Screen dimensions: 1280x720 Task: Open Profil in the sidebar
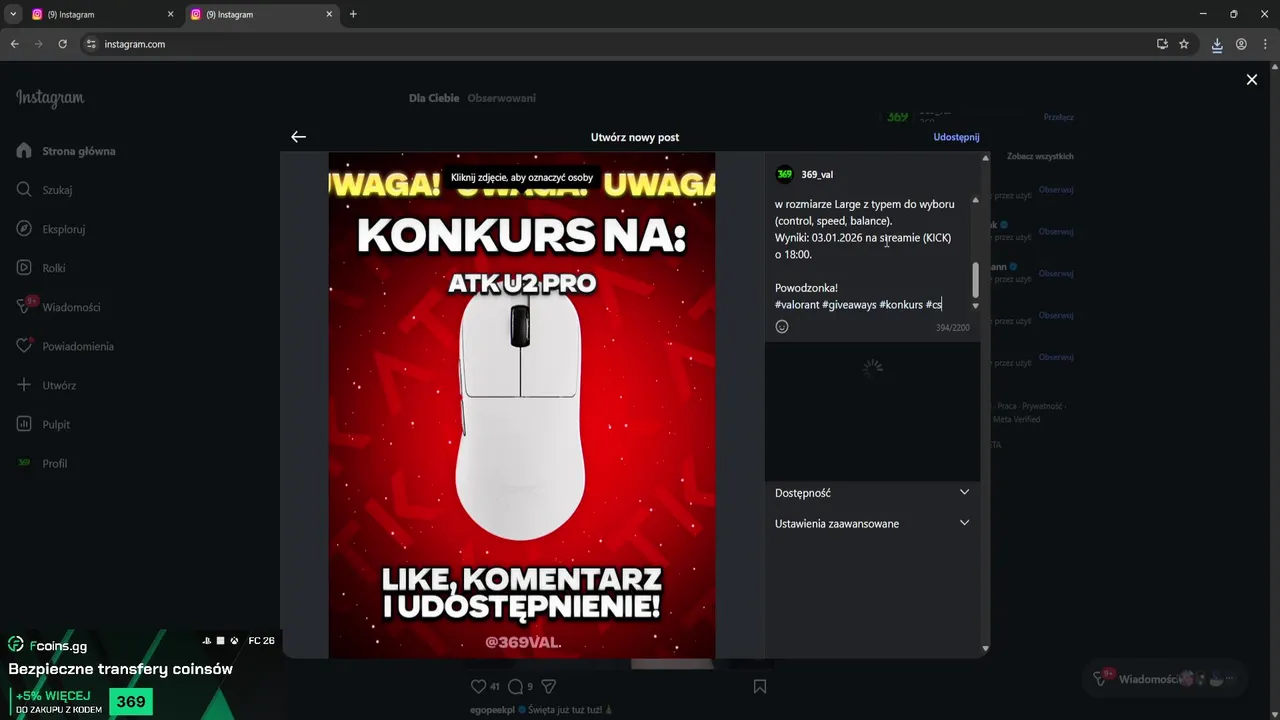click(42, 463)
